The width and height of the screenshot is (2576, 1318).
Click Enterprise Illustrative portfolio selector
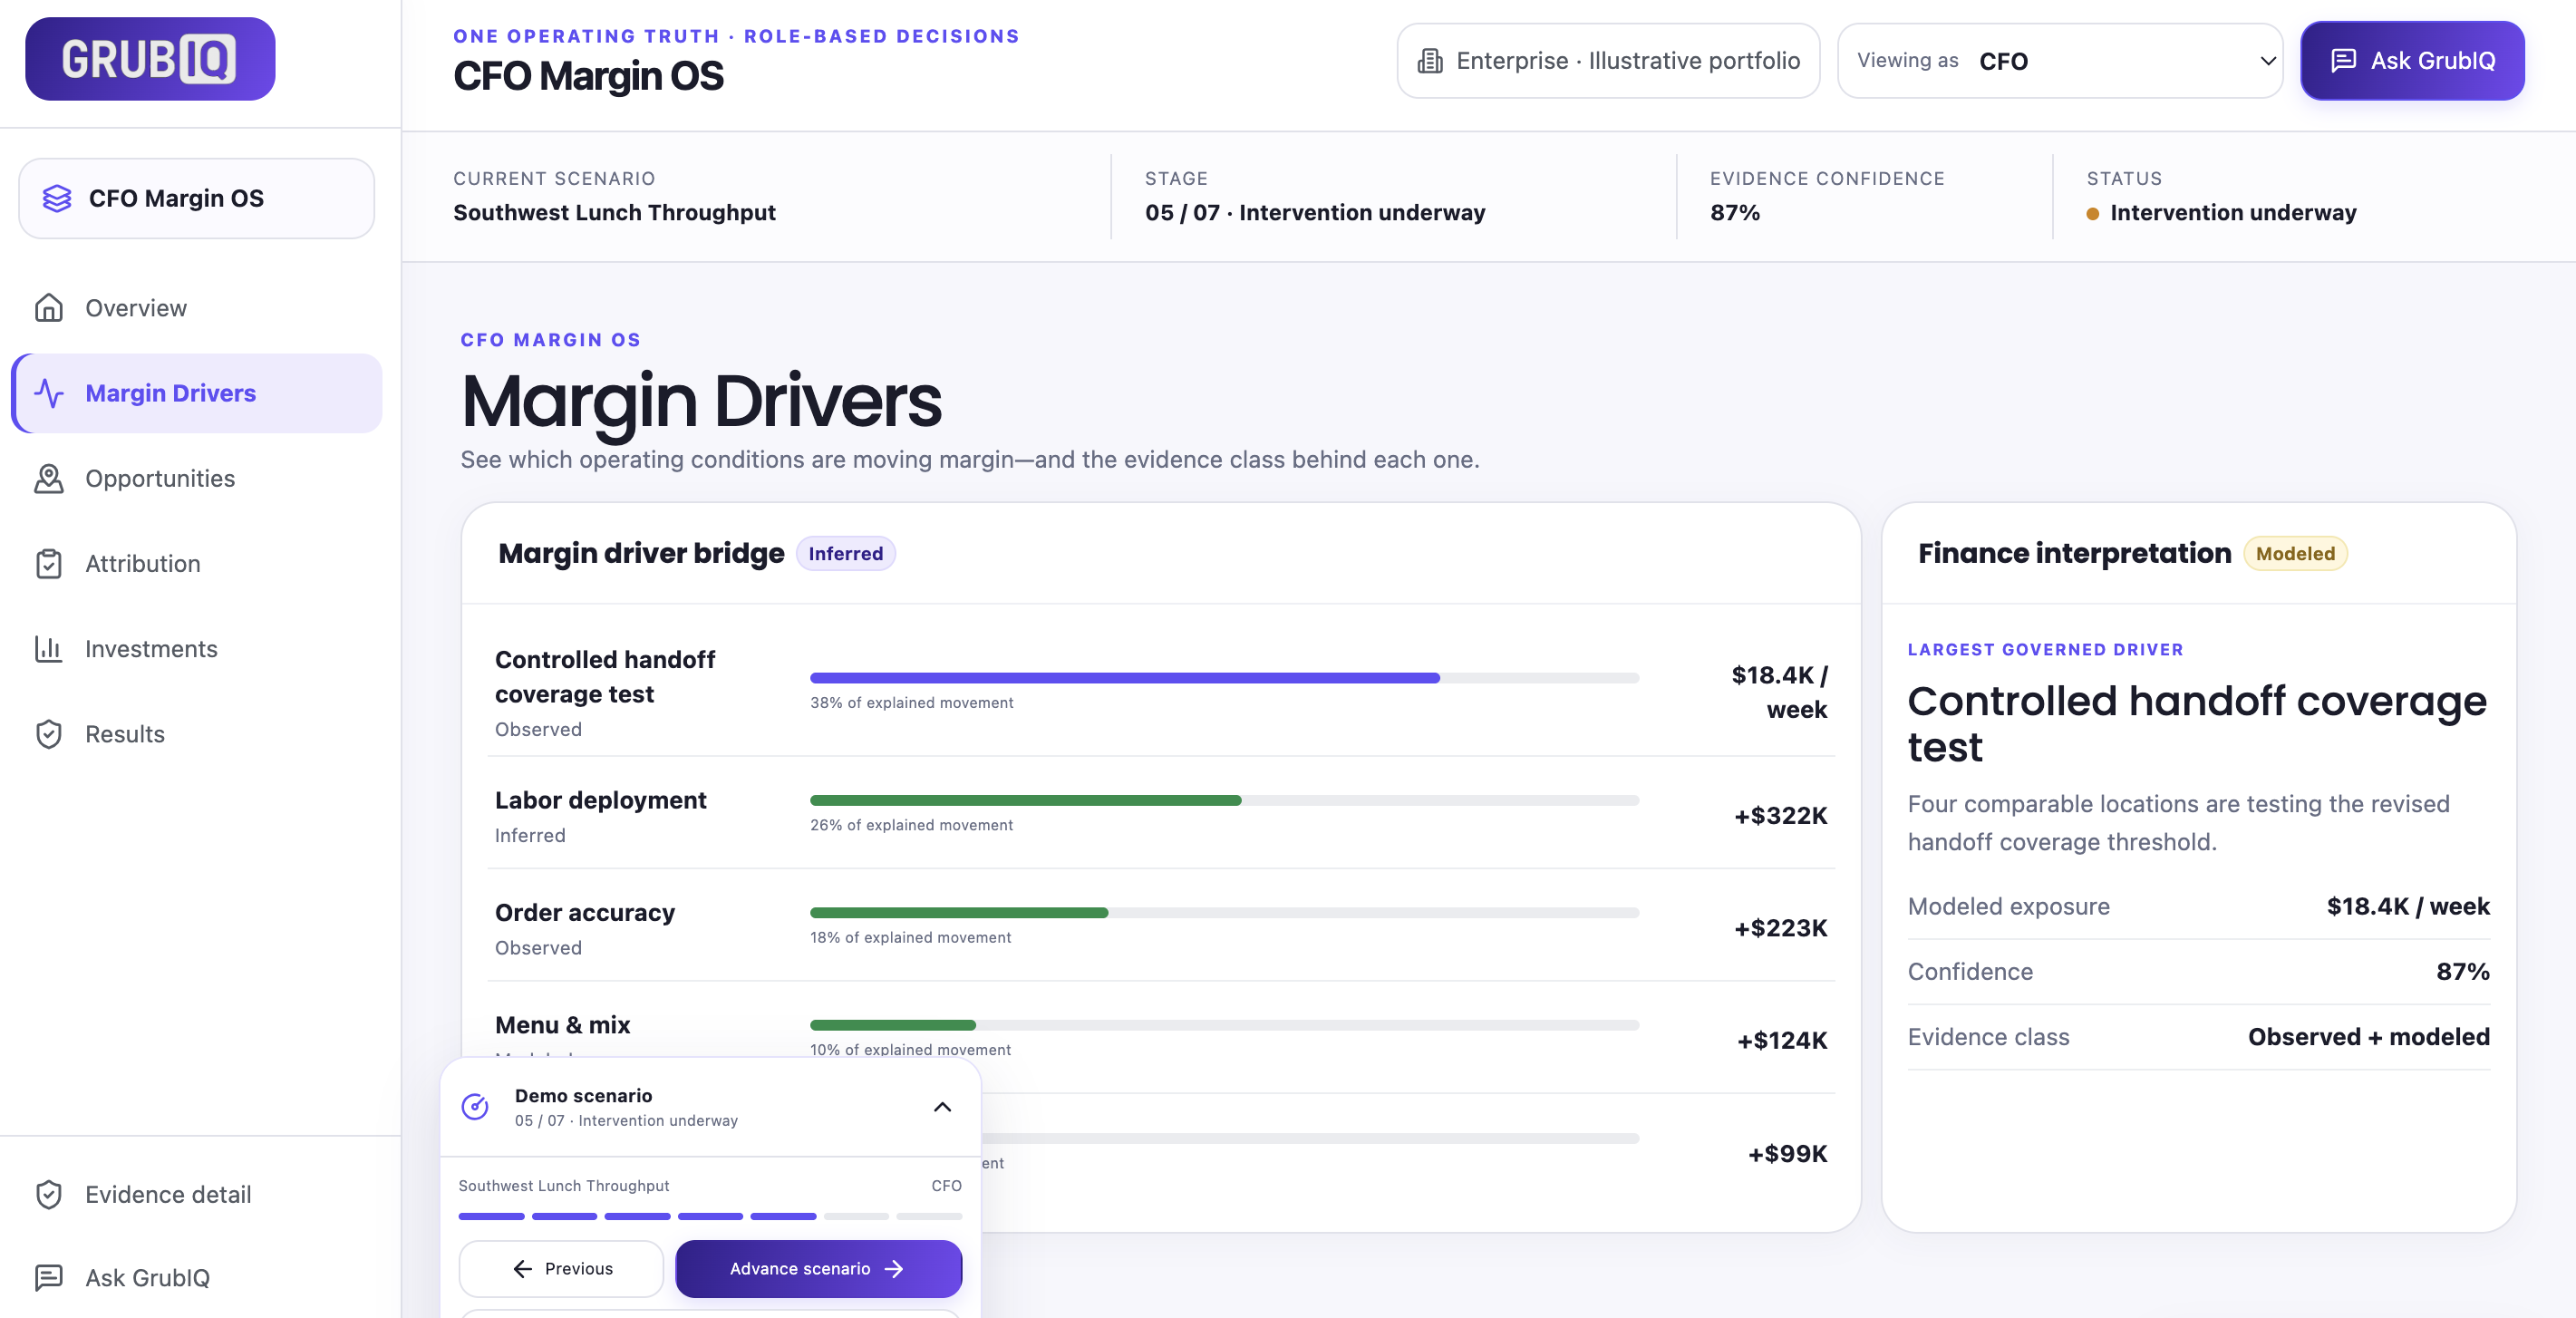coord(1608,61)
